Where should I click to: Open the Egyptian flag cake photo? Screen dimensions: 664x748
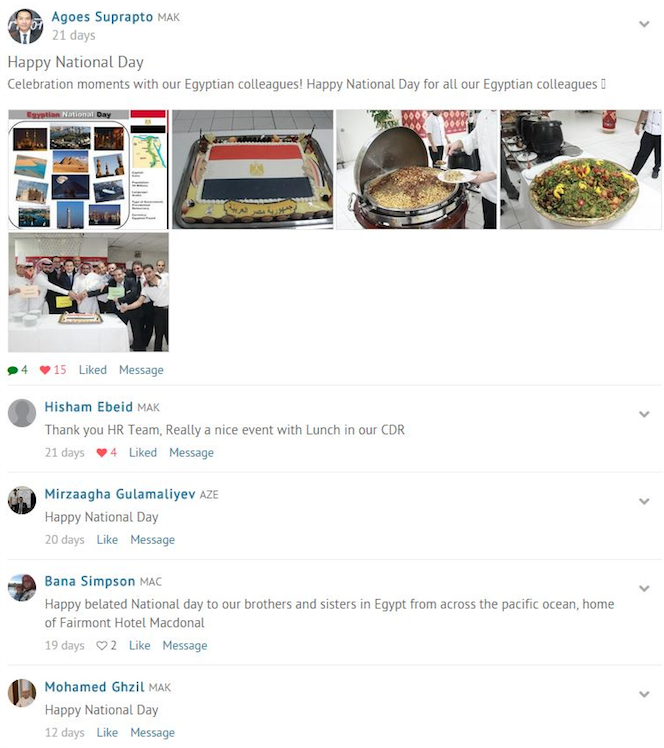coord(252,169)
